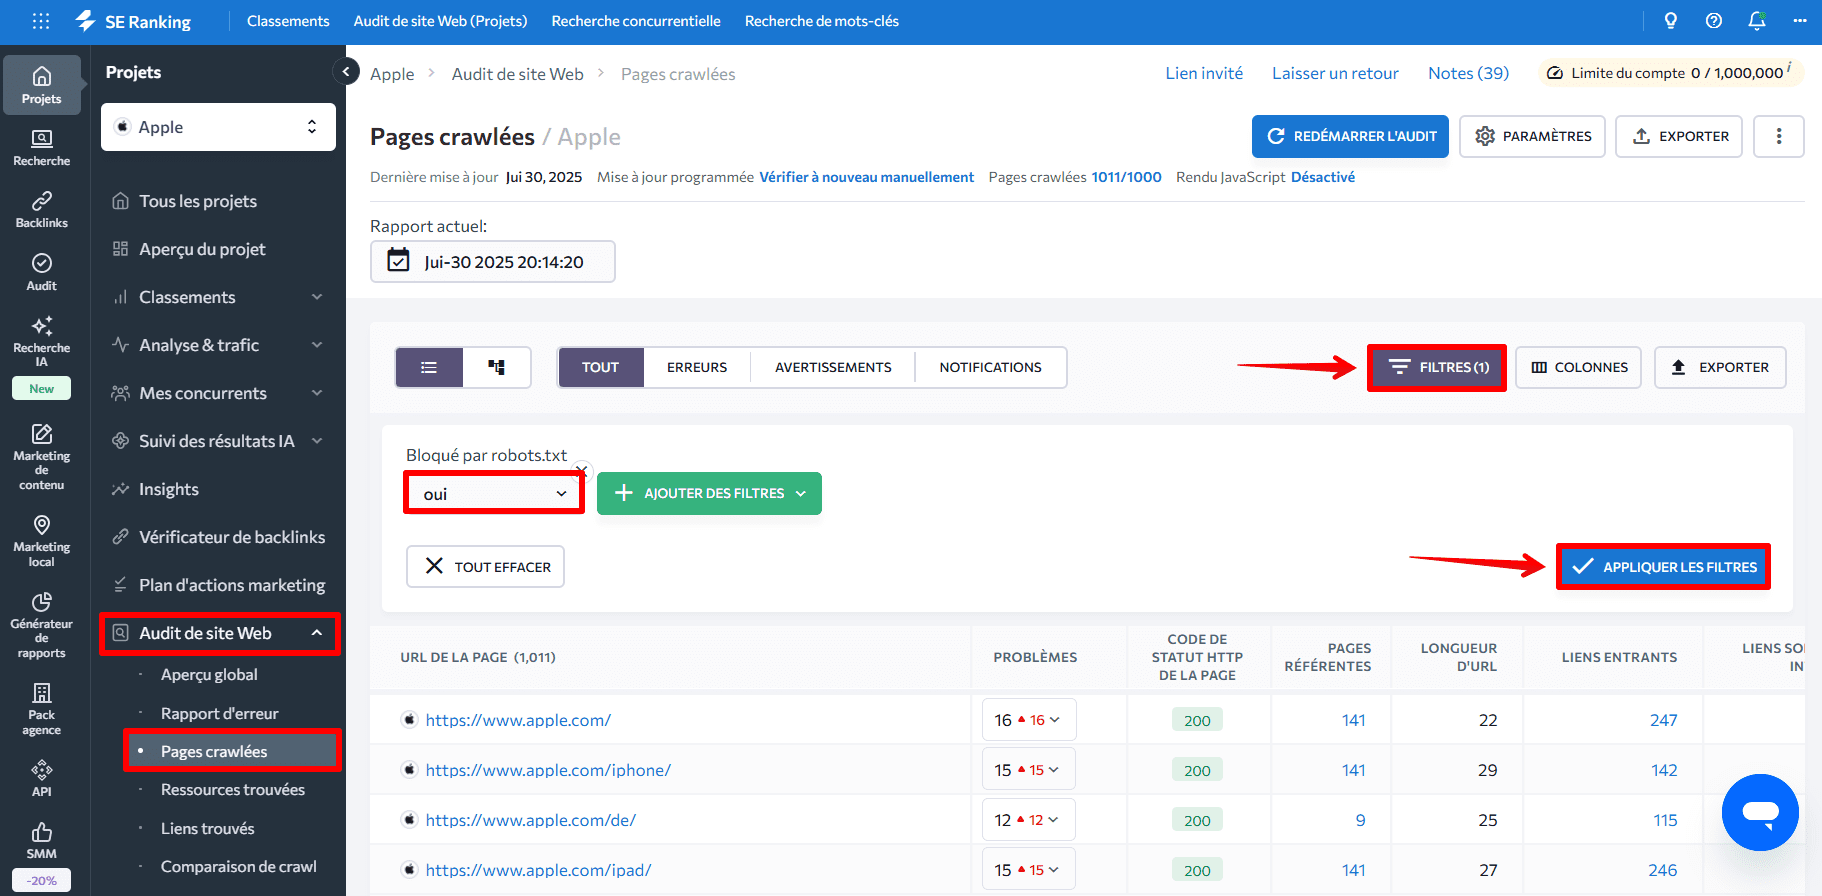Select the Notifications tab
The height and width of the screenshot is (896, 1822).
pyautogui.click(x=990, y=367)
